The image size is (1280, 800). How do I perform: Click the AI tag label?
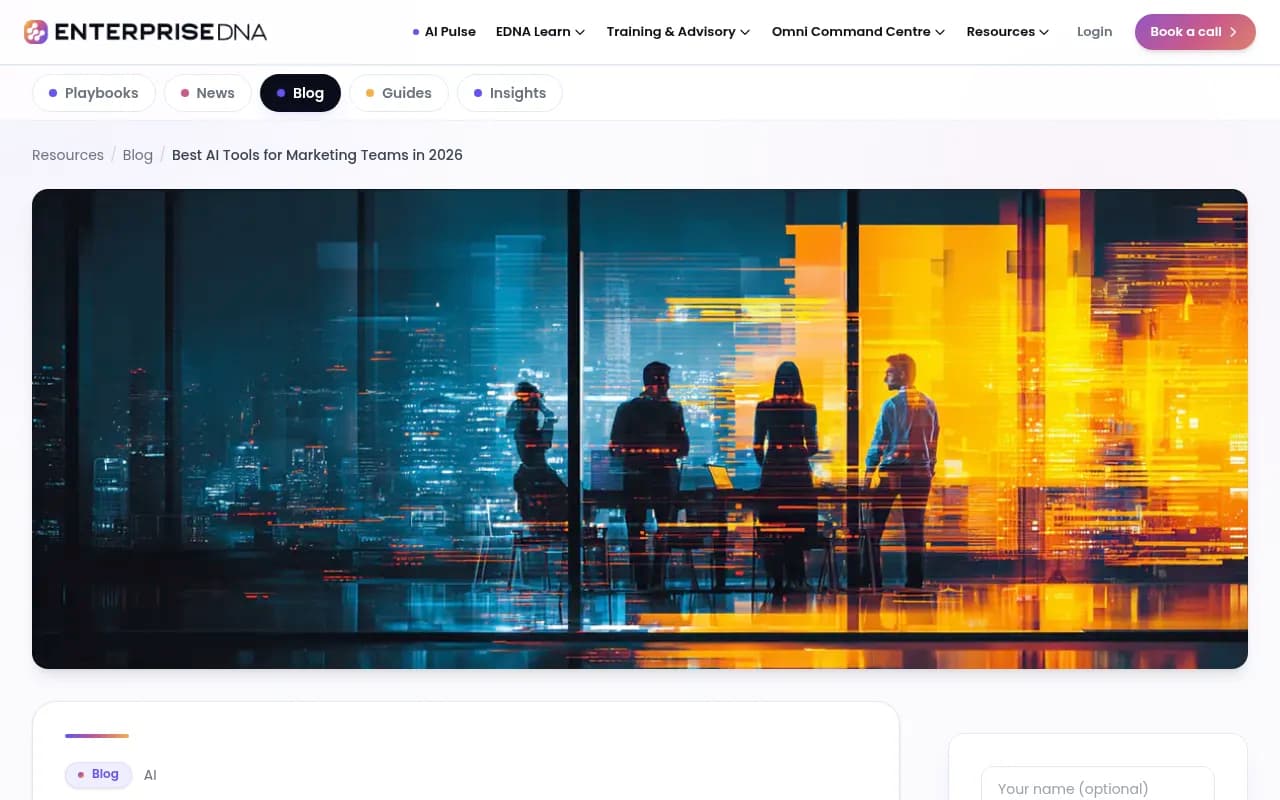click(150, 775)
